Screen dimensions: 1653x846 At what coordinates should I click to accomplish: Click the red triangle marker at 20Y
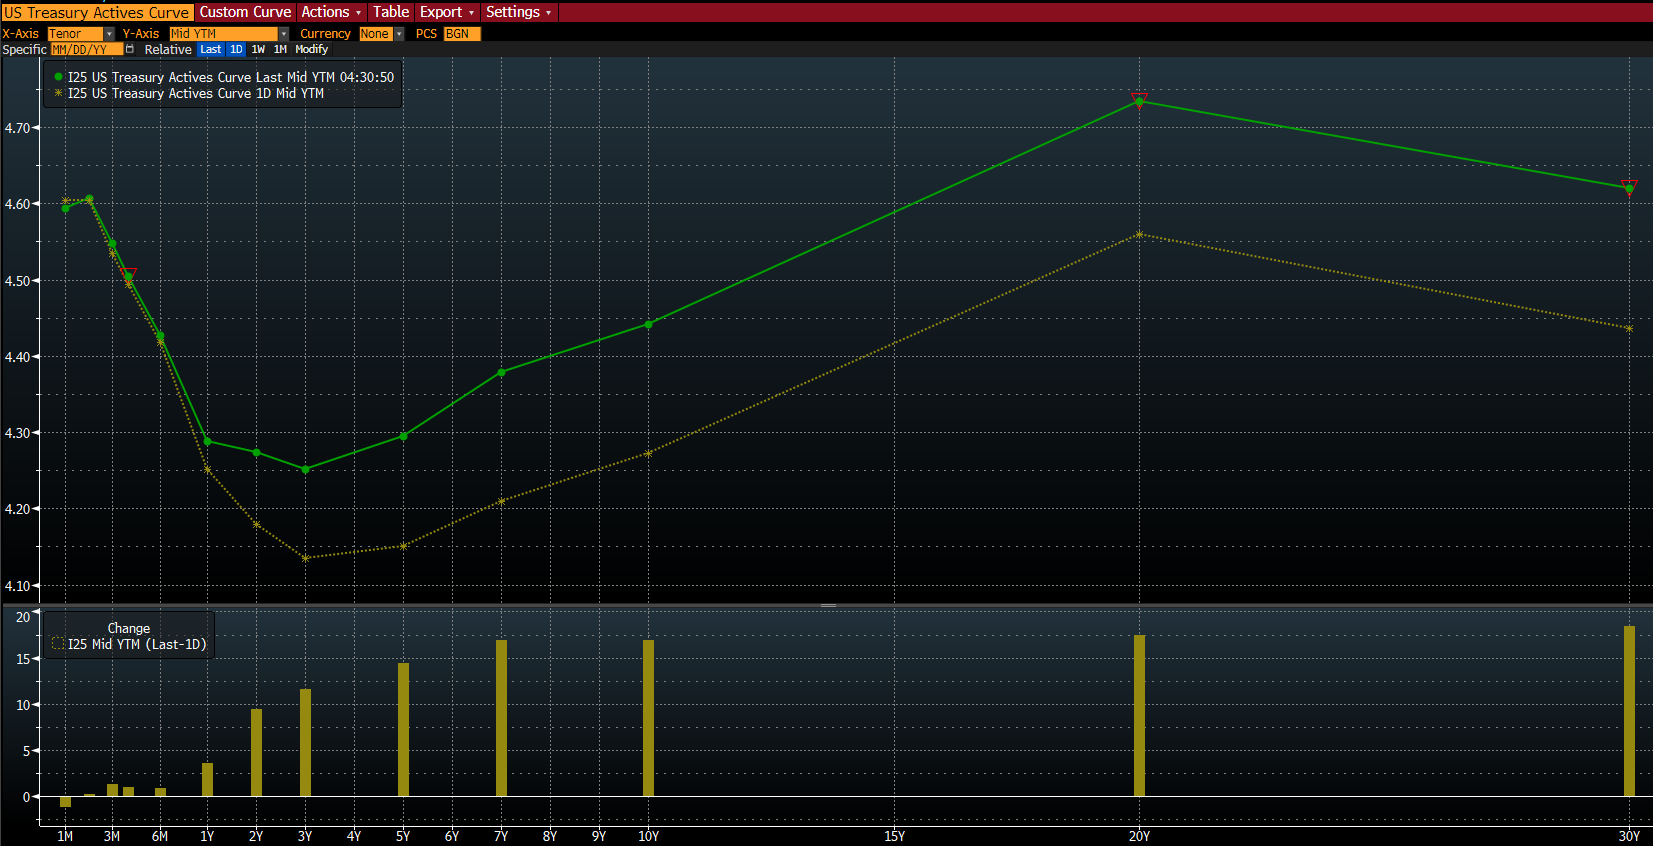(x=1139, y=99)
